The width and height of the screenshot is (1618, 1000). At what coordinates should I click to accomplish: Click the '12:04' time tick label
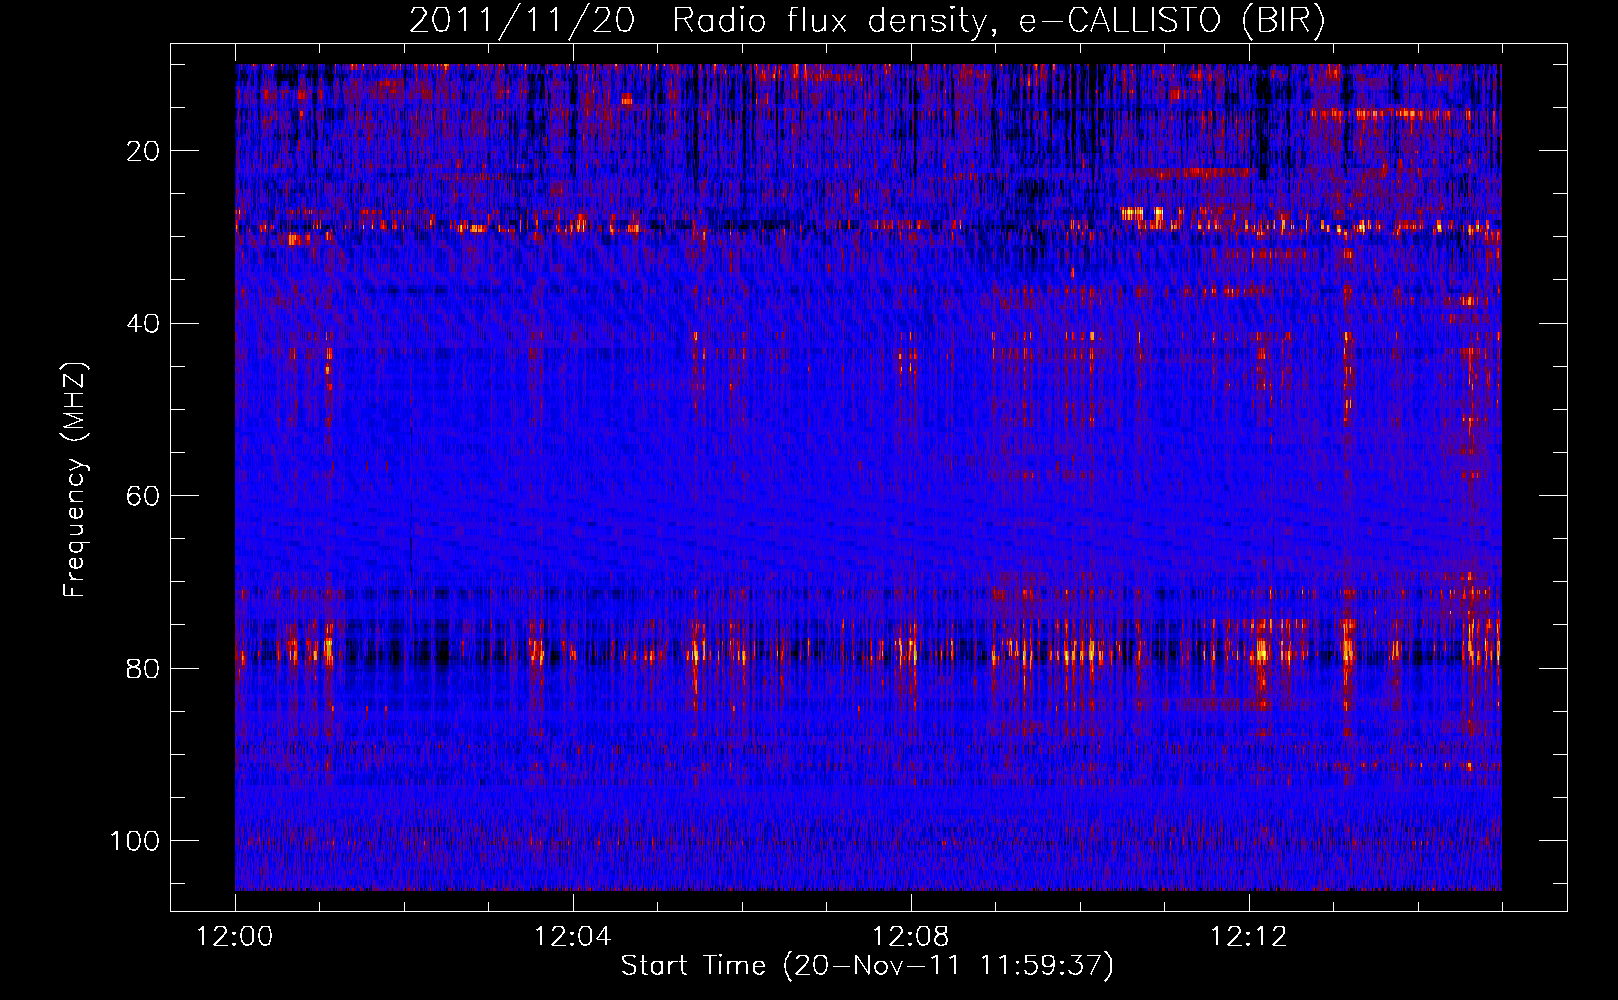click(x=573, y=937)
